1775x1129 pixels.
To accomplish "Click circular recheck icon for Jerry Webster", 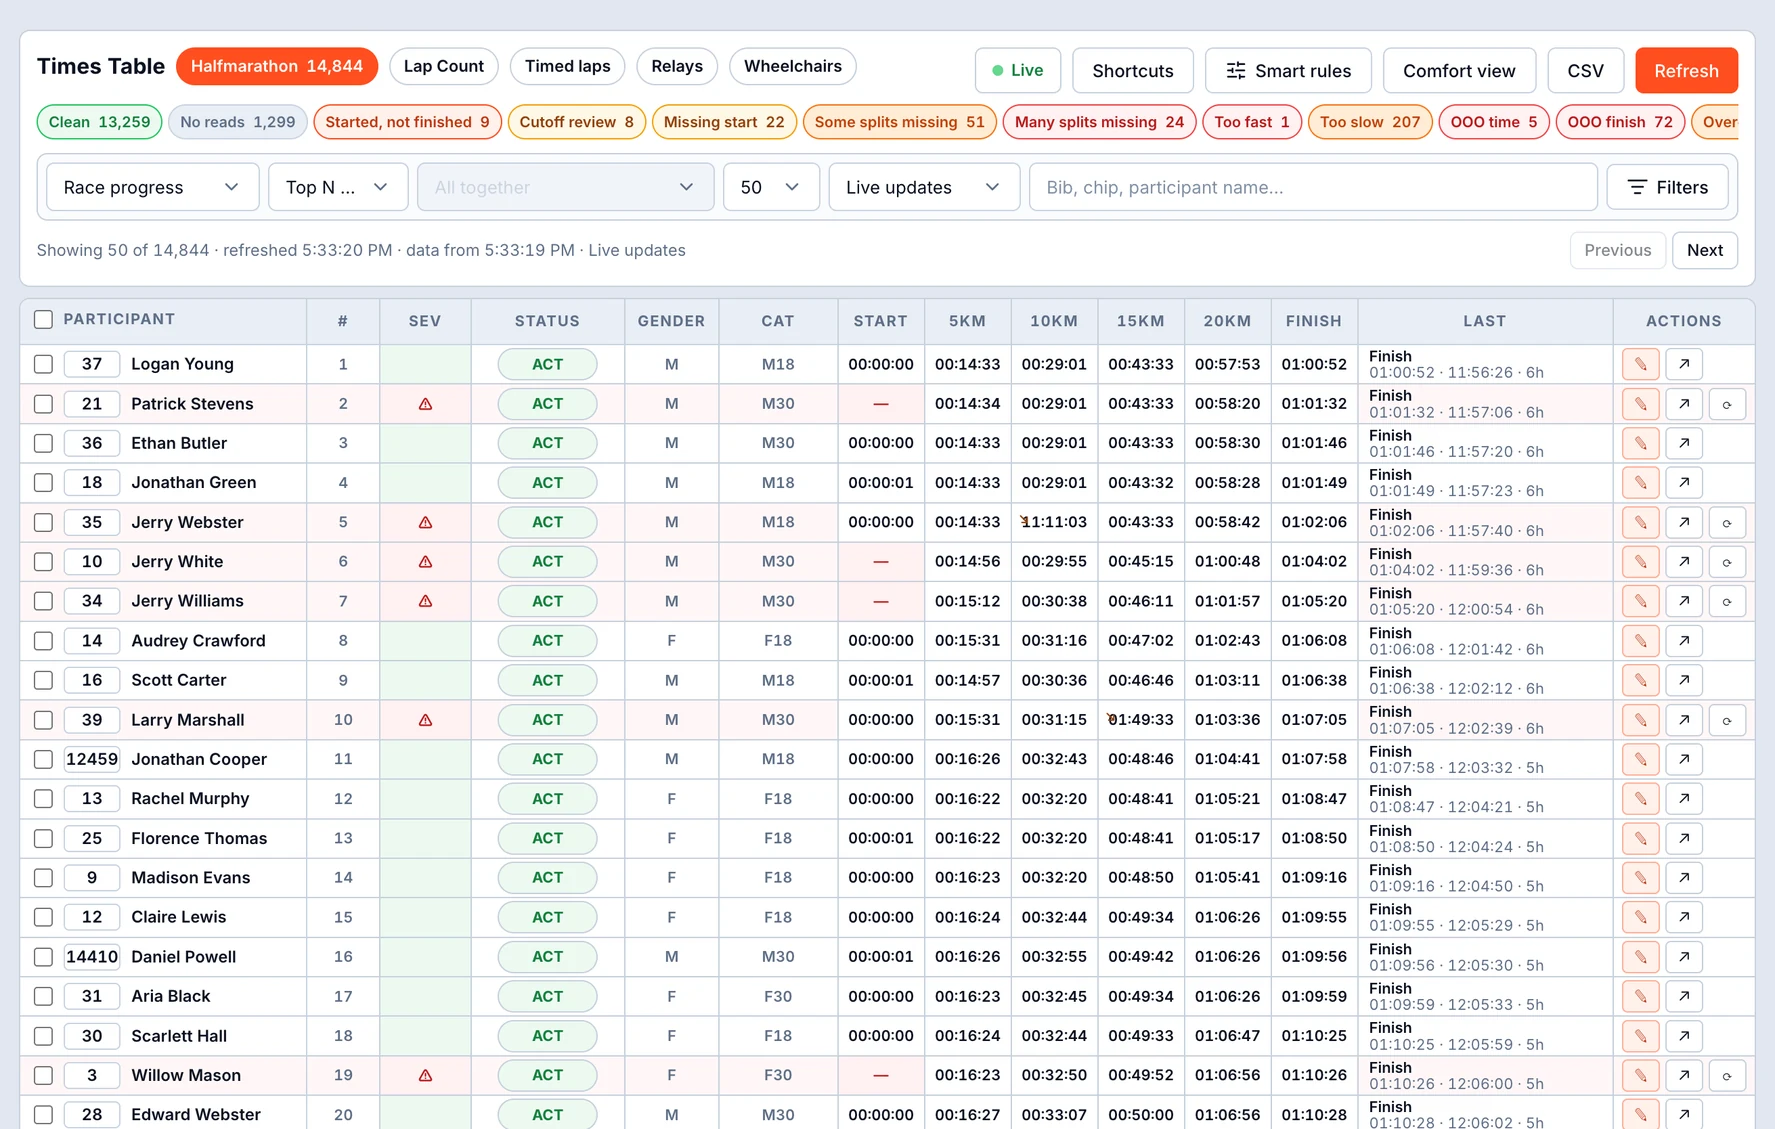I will (x=1727, y=522).
